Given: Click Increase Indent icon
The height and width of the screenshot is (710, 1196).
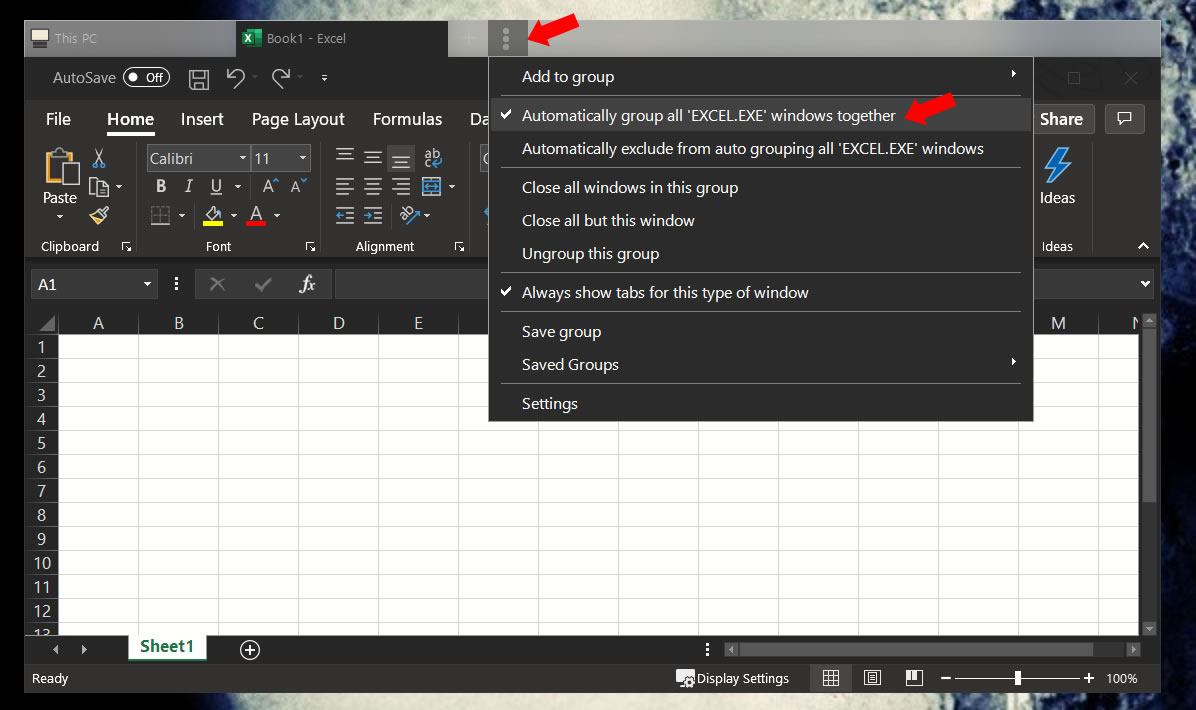Looking at the screenshot, I should pos(373,216).
